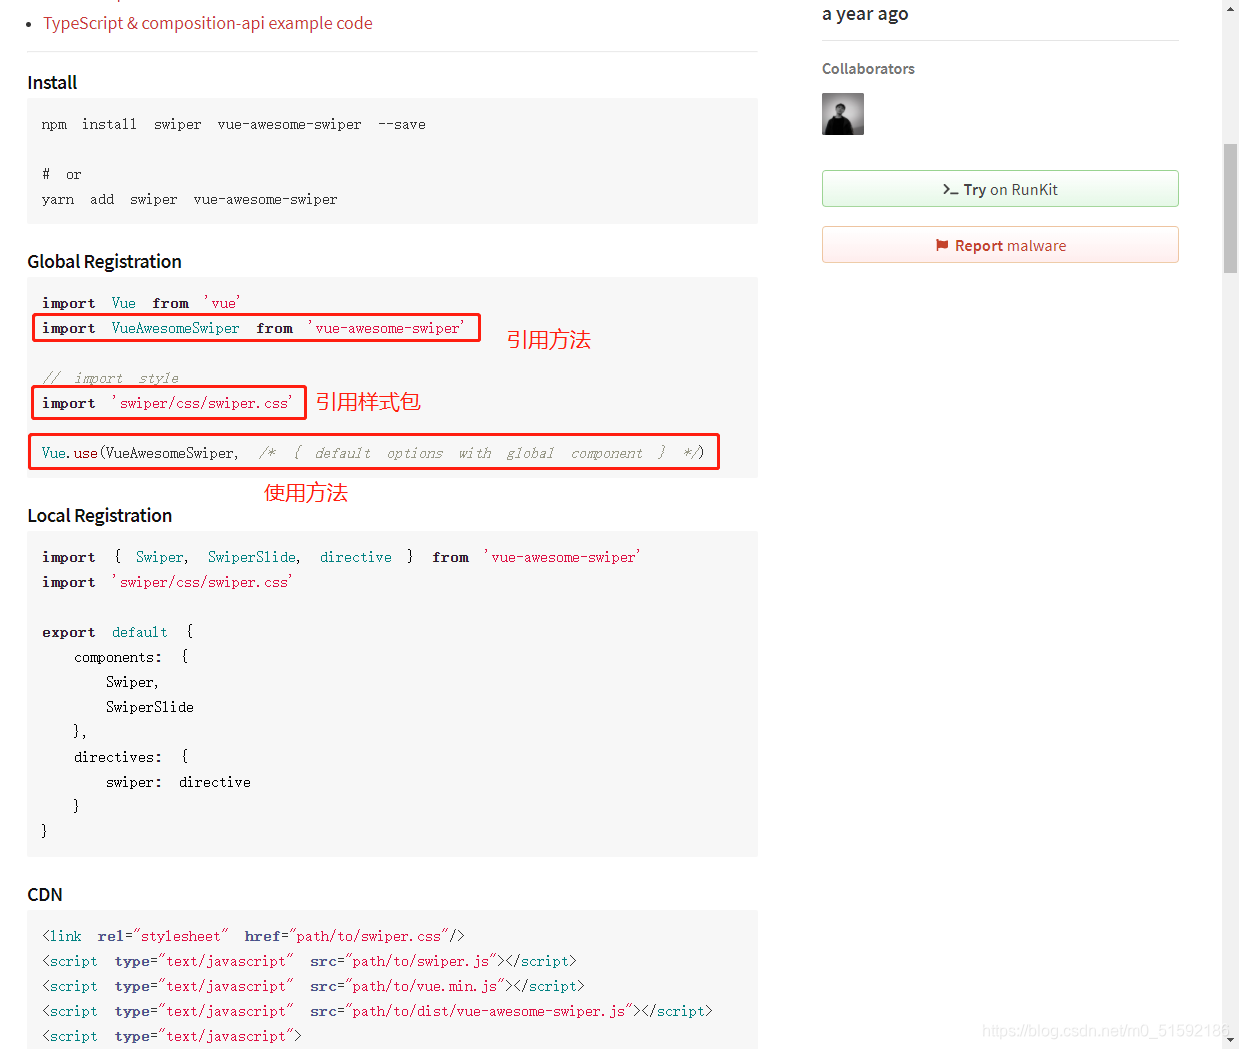
Task: Click the Try on RunKit button
Action: pos(1000,189)
